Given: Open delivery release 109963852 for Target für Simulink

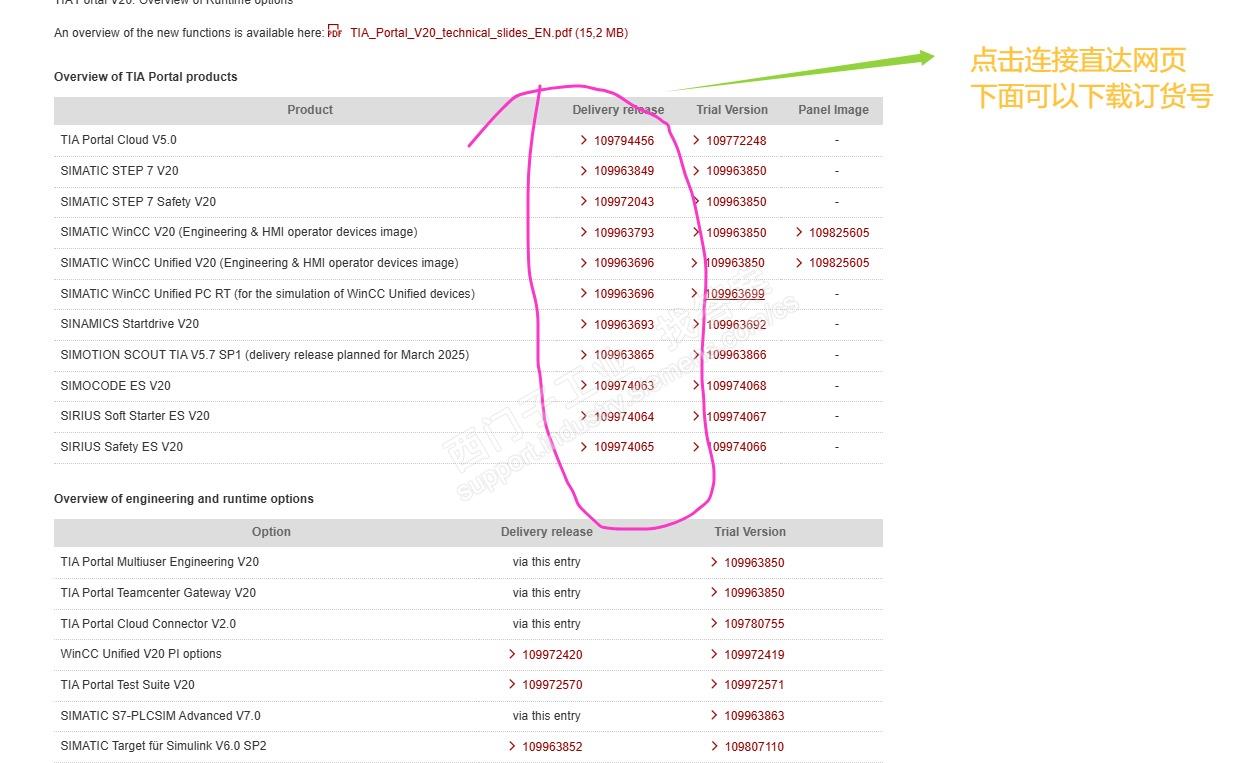Looking at the screenshot, I should tap(552, 747).
